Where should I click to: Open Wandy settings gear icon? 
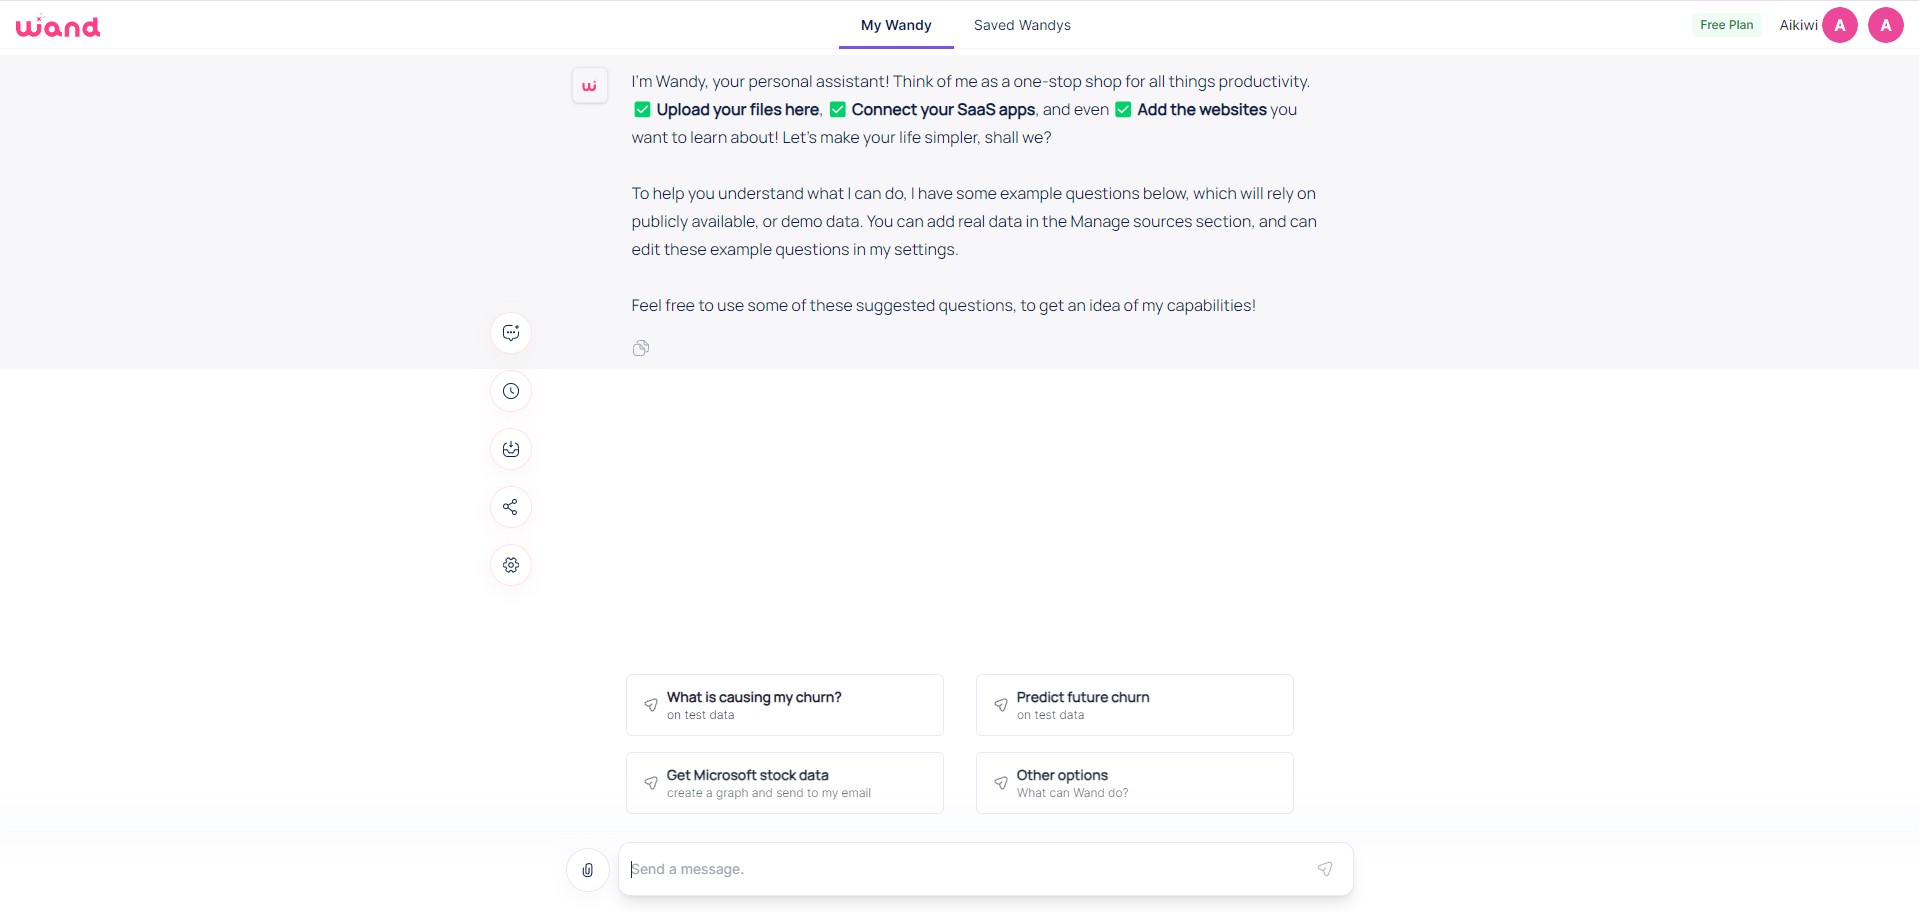pos(511,565)
